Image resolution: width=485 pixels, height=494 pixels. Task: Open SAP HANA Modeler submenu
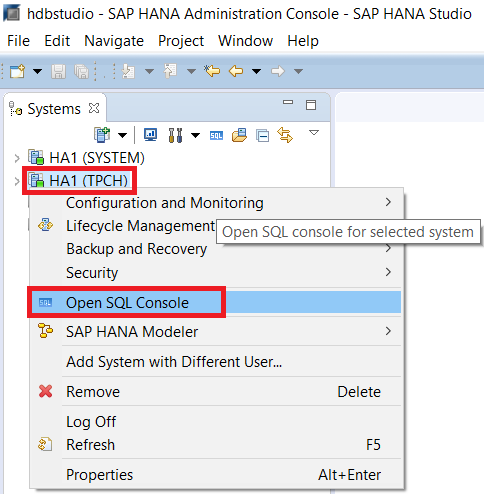tap(215, 332)
